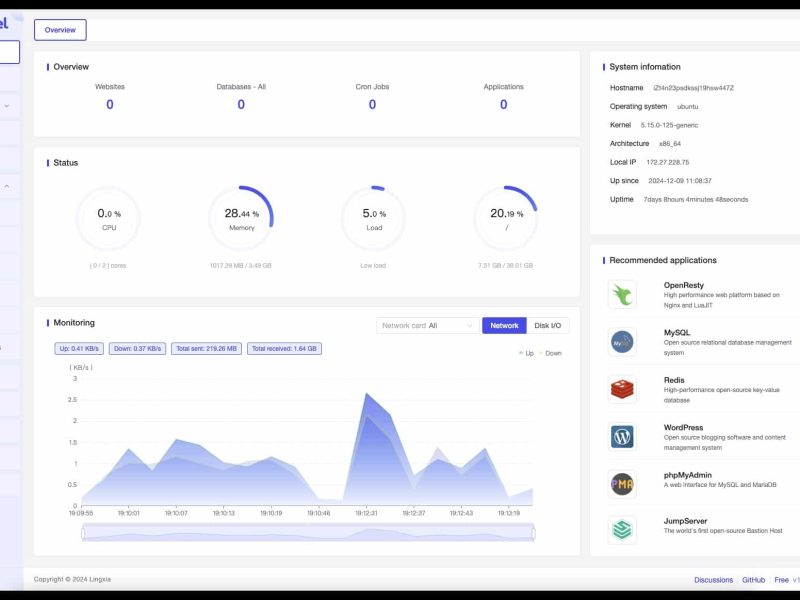Click the JumpServer application icon

tap(622, 530)
